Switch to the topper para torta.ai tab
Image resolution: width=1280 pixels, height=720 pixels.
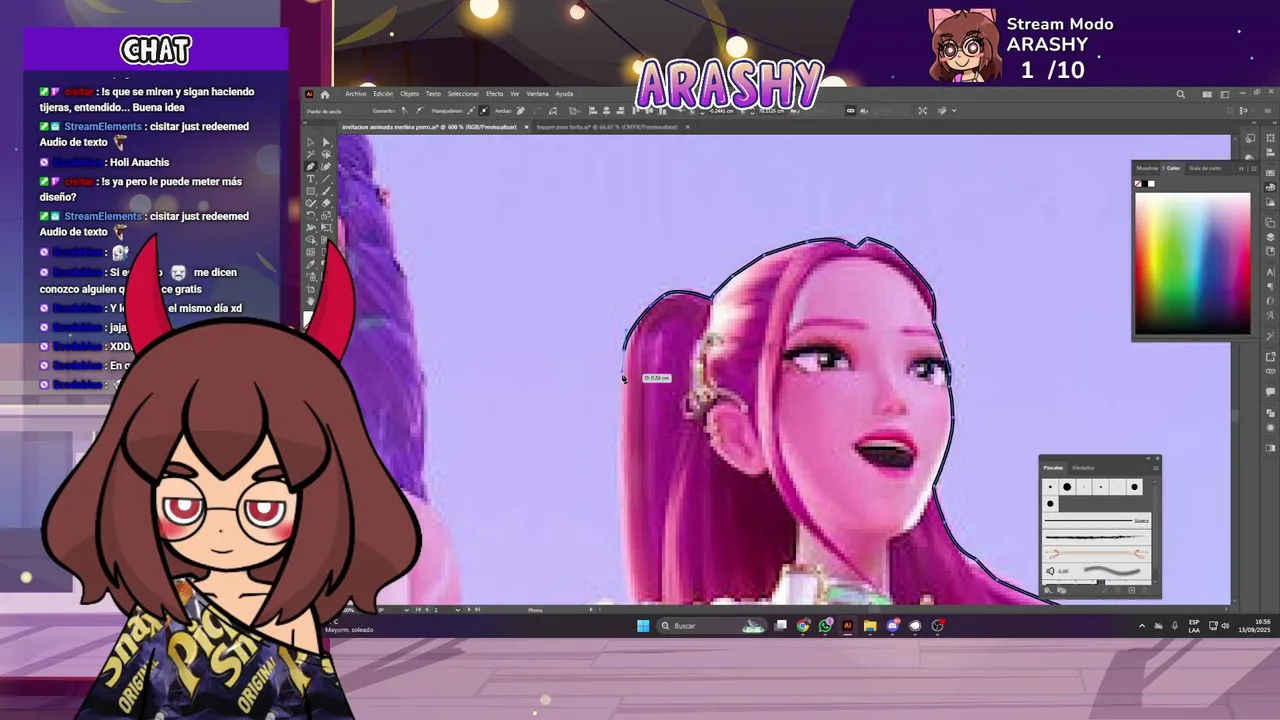point(607,127)
